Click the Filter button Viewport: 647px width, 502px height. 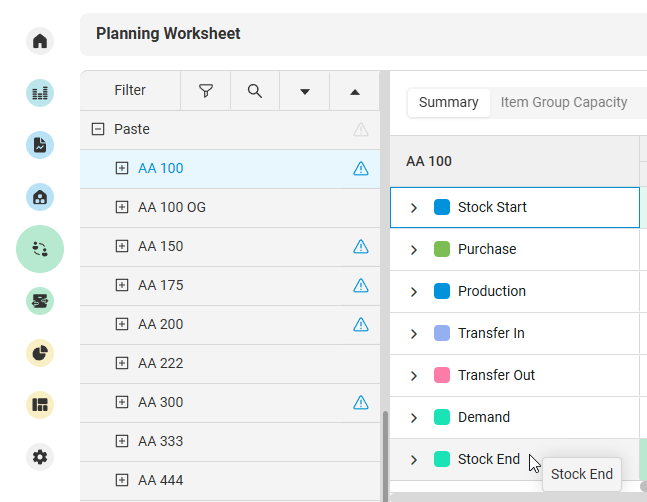point(130,91)
